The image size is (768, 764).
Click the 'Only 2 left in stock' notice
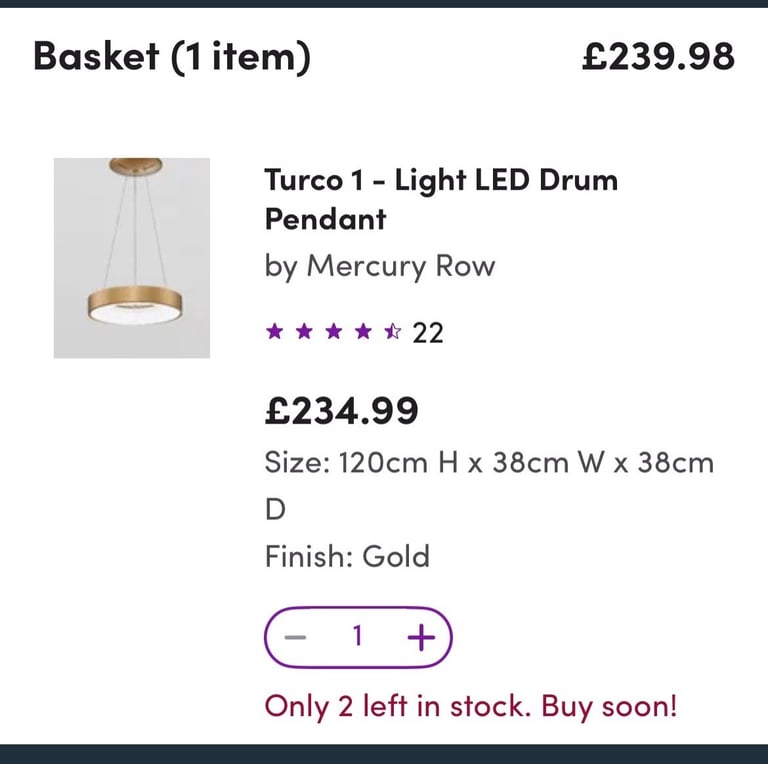point(471,707)
